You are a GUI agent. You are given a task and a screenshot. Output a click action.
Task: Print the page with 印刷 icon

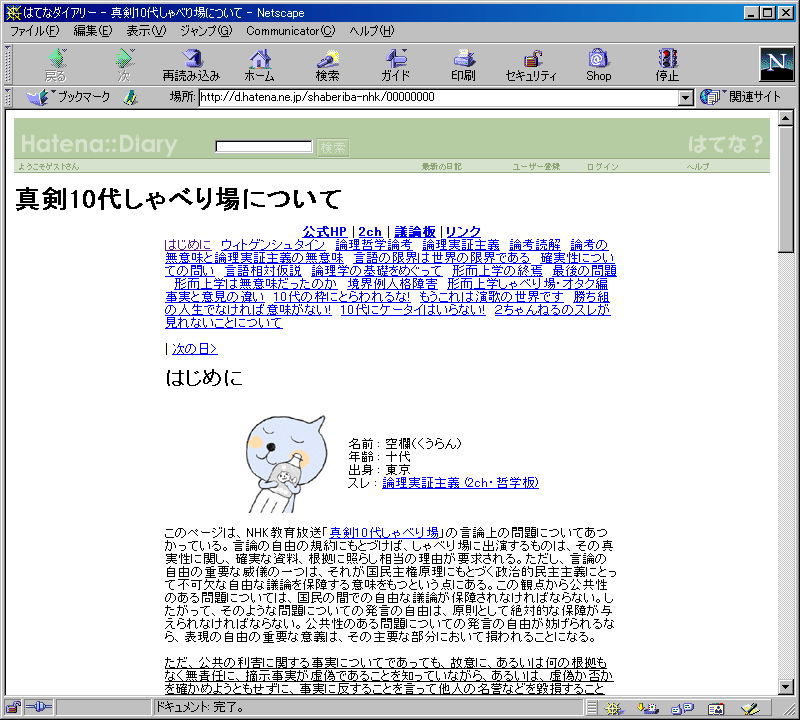(463, 65)
